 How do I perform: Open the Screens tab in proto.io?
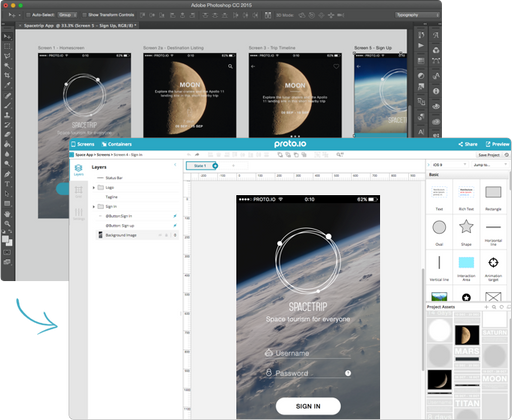click(83, 144)
